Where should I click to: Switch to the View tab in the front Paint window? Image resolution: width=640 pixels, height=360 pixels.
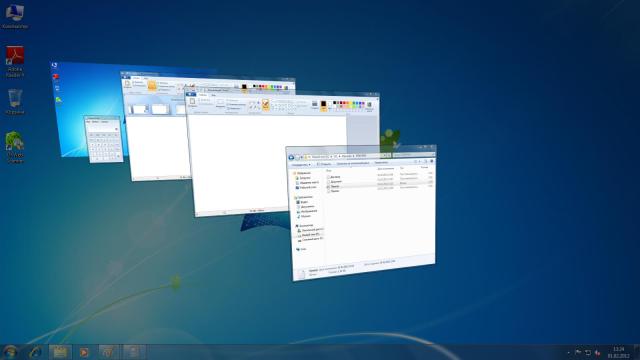tap(213, 96)
